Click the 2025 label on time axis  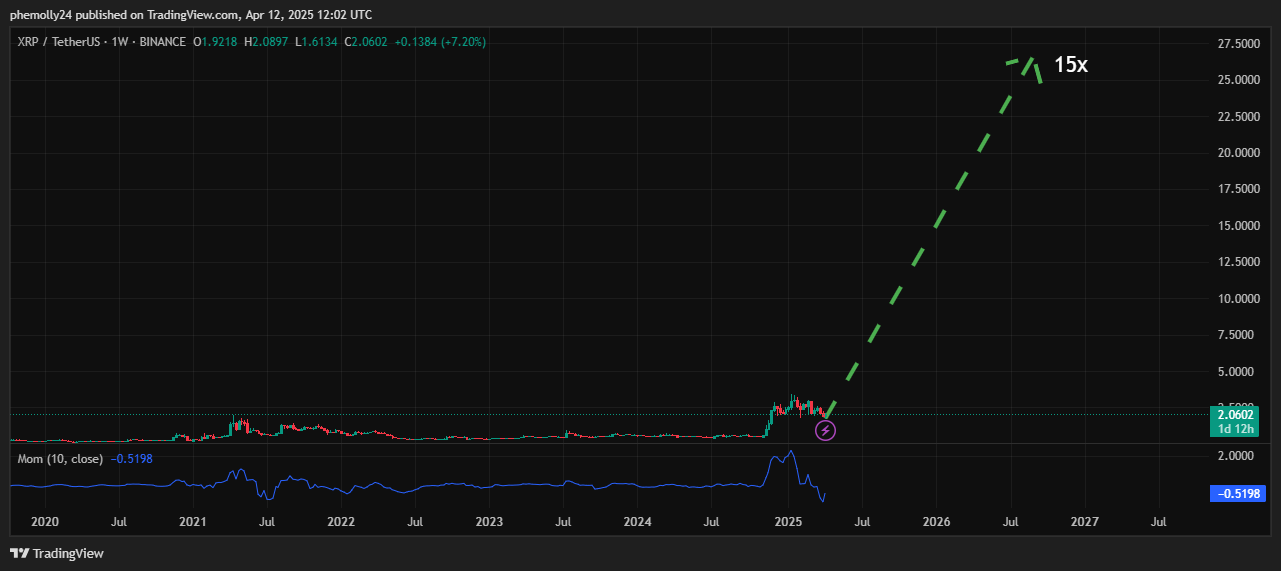pos(788,522)
